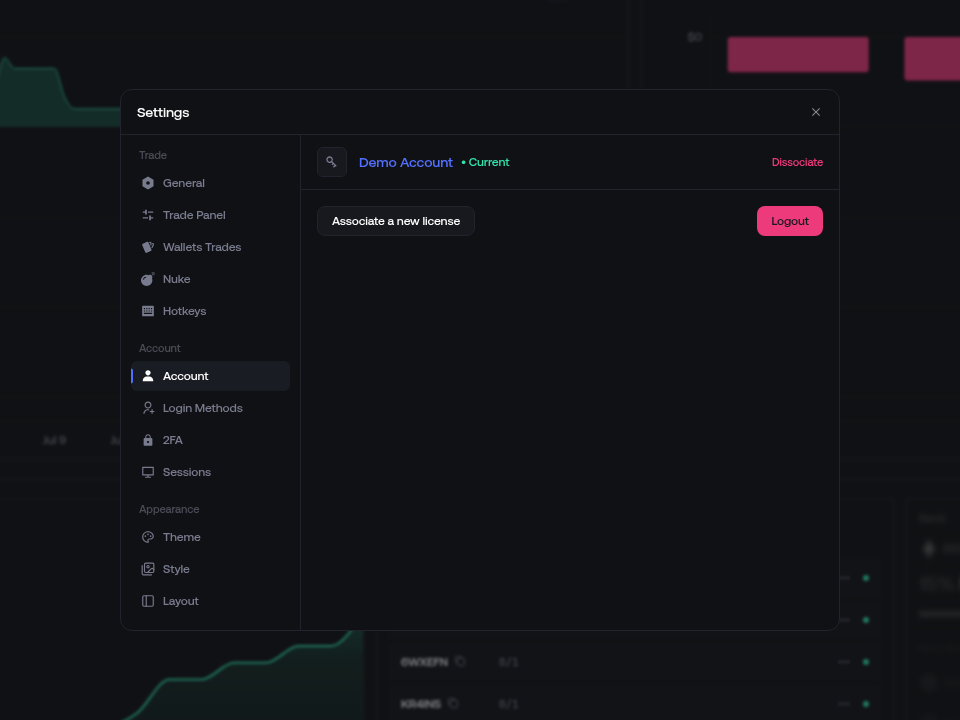Close the Settings dialog
This screenshot has height=720, width=960.
click(816, 112)
